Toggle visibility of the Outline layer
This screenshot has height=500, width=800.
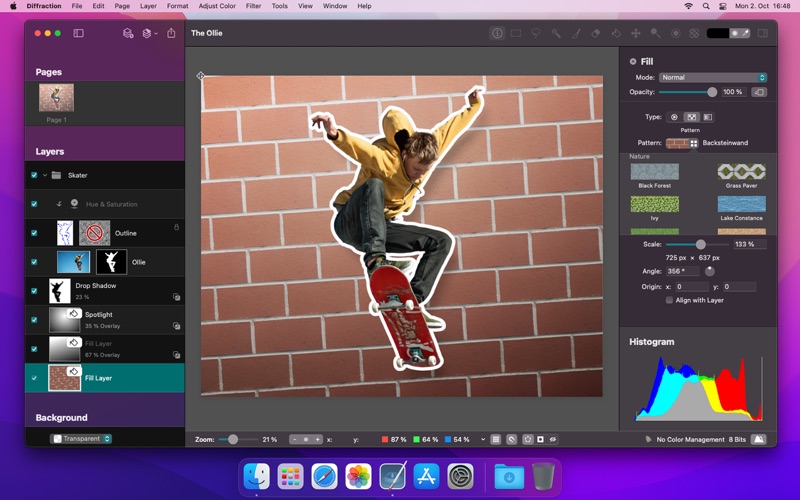[x=34, y=233]
